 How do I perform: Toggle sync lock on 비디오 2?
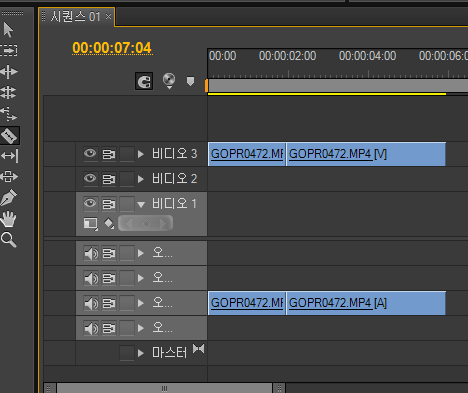pyautogui.click(x=109, y=179)
